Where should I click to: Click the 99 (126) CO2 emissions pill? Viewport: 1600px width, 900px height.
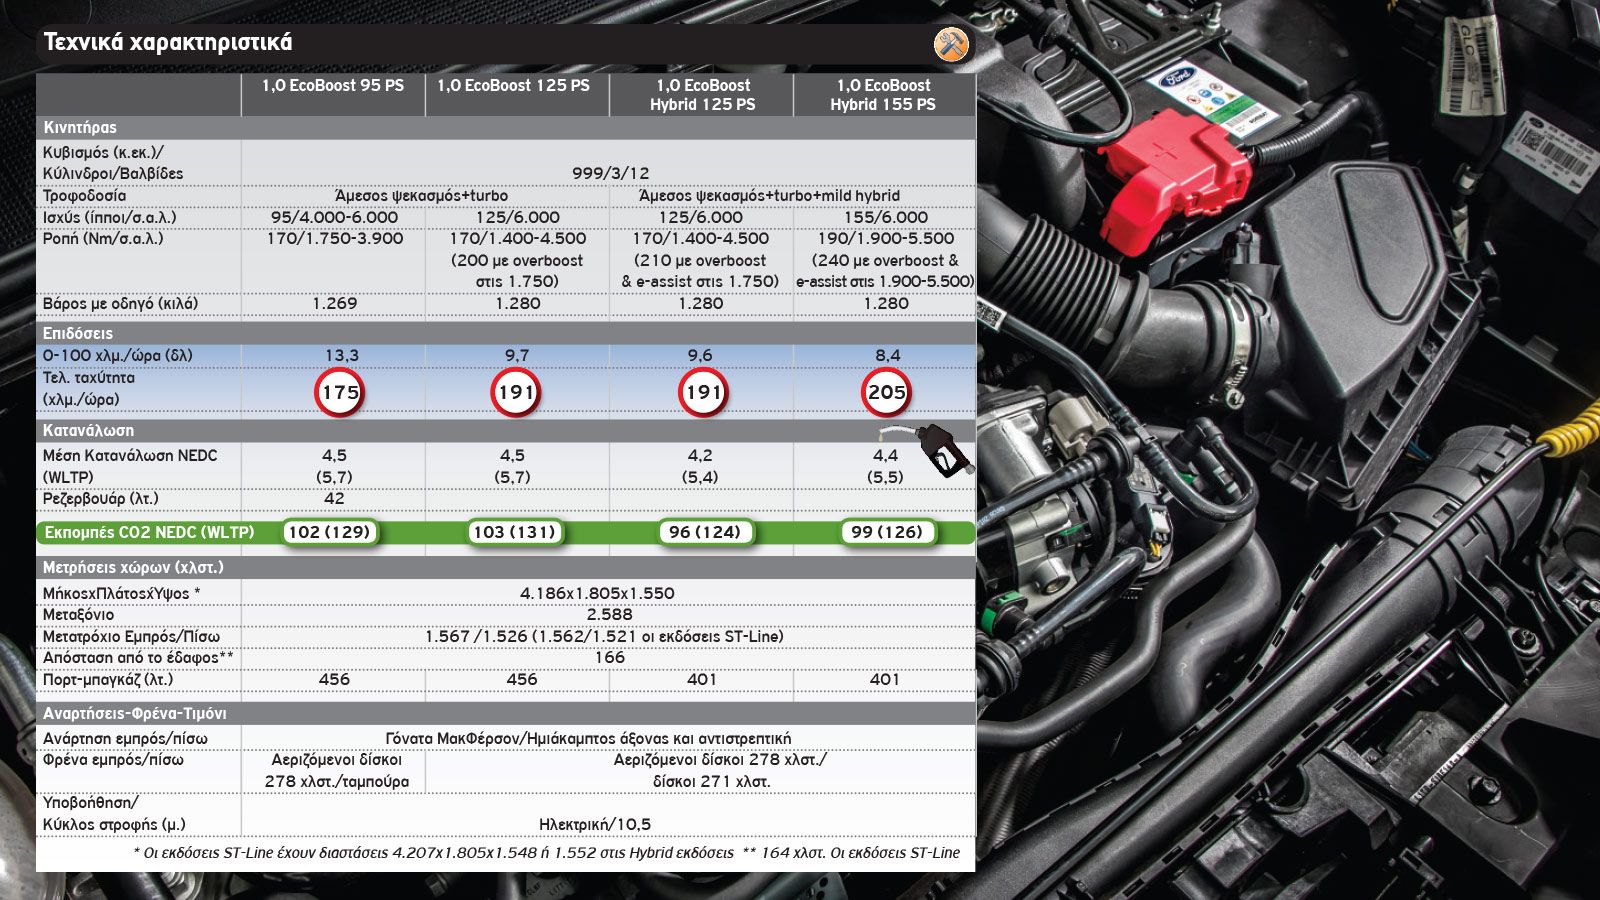[887, 532]
